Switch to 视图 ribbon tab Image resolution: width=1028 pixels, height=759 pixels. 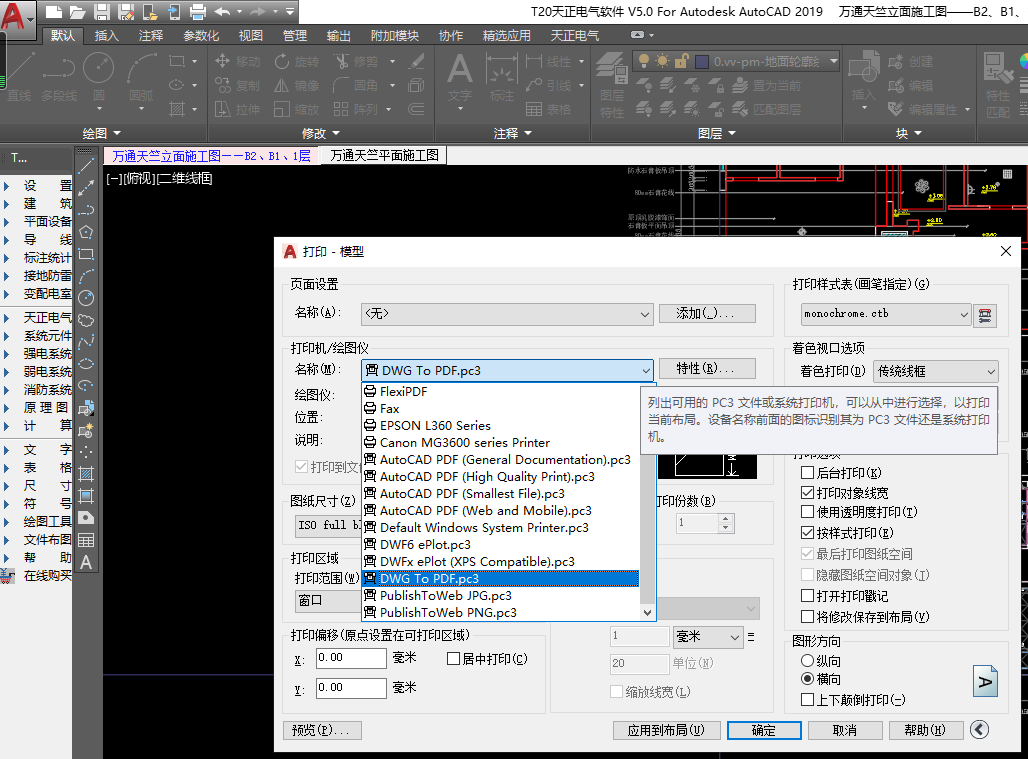pos(250,35)
